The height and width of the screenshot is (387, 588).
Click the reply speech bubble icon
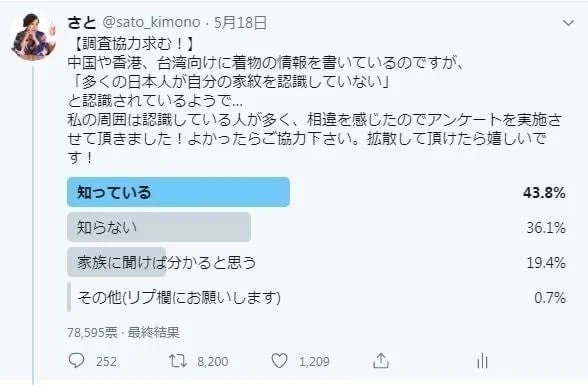click(x=76, y=361)
